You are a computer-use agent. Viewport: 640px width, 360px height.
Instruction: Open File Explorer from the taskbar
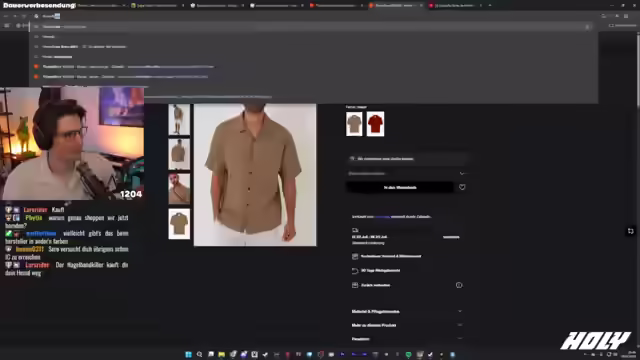point(221,354)
